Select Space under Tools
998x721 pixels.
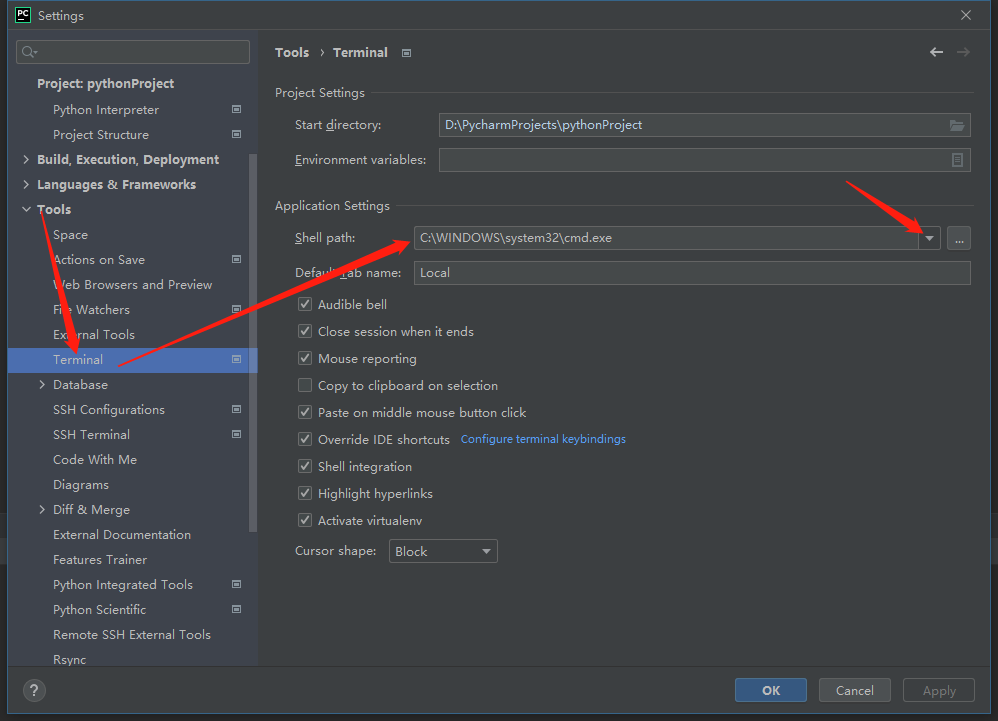(70, 235)
